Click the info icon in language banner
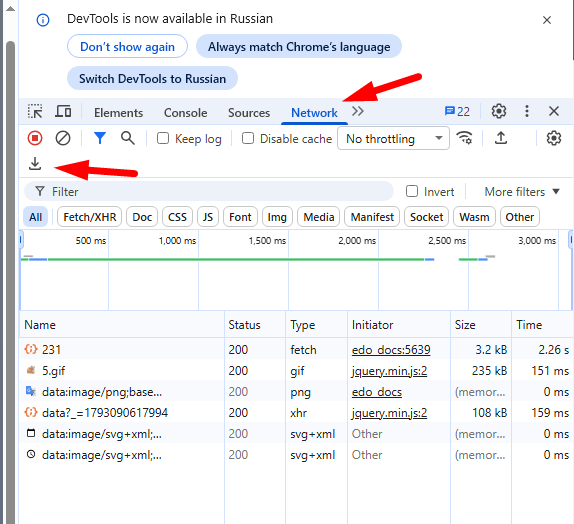The width and height of the screenshot is (574, 524). (43, 20)
